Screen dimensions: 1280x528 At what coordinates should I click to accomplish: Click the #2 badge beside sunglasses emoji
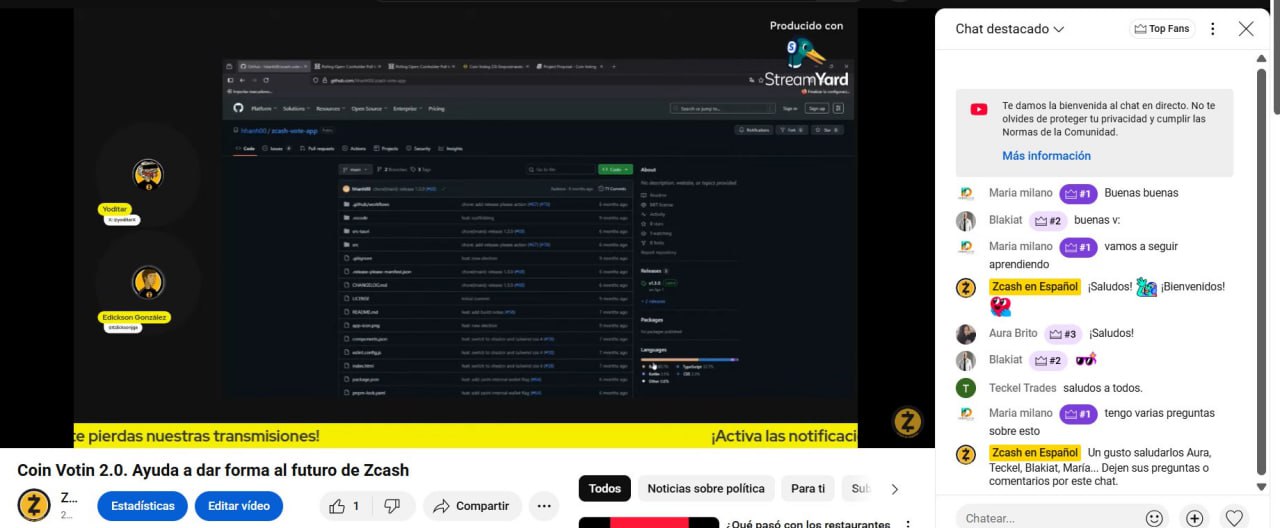1048,360
